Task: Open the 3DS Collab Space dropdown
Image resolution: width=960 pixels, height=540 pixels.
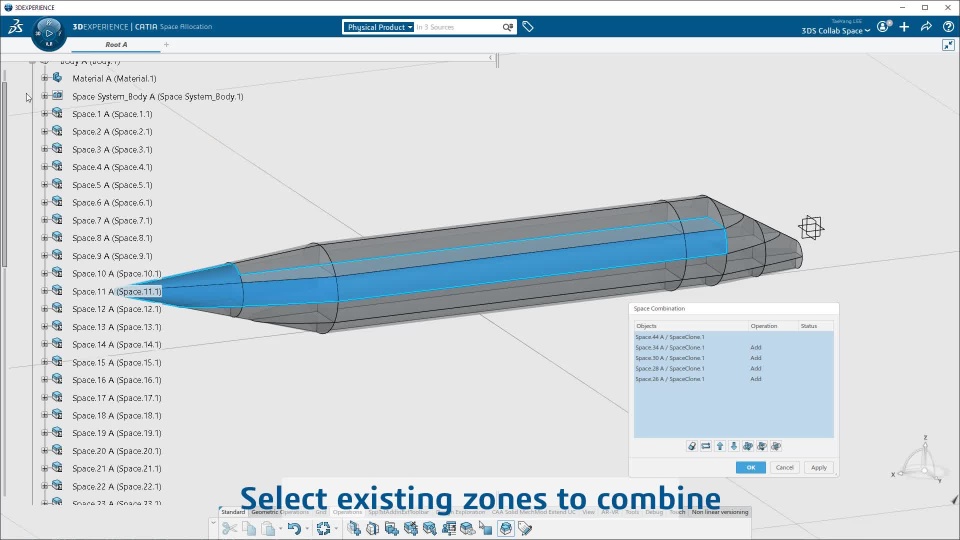Action: (836, 31)
